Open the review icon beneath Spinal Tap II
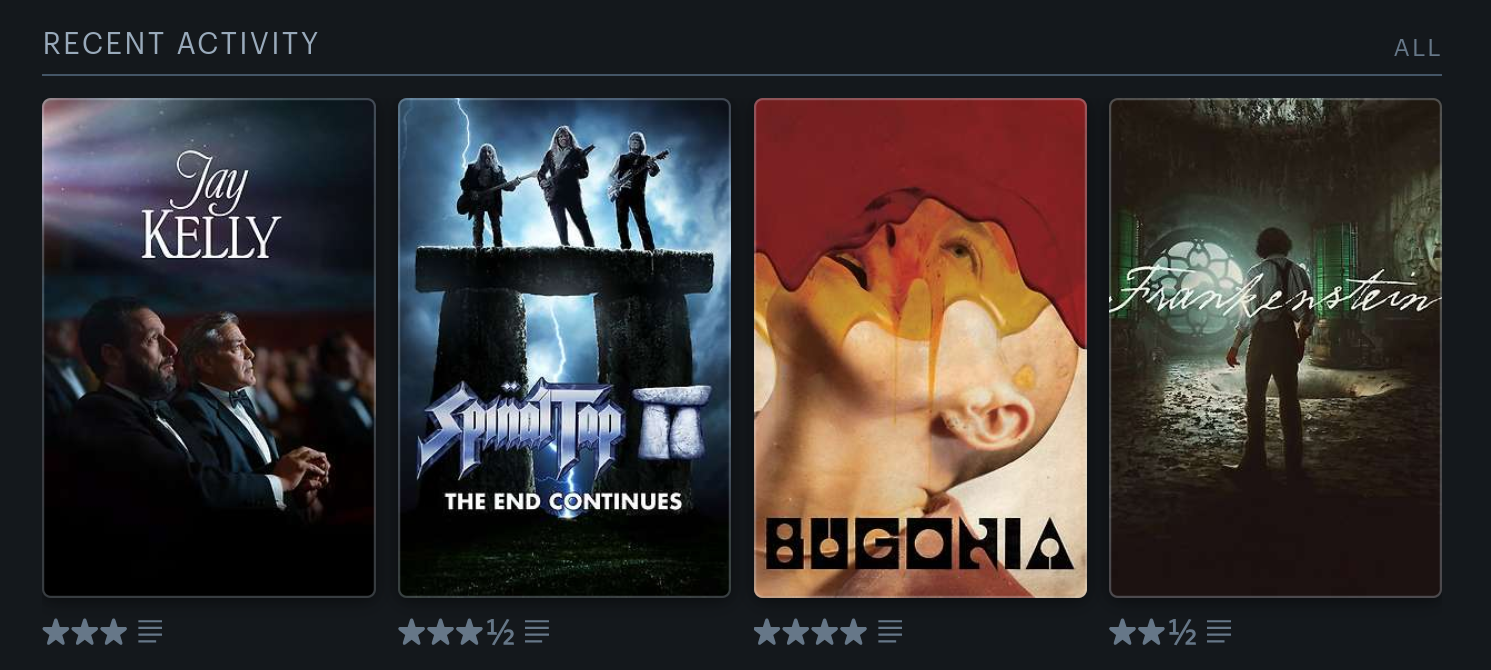 [537, 632]
